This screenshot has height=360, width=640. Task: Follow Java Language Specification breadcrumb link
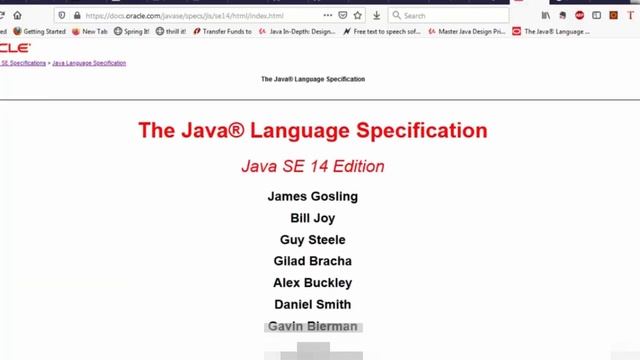click(89, 63)
